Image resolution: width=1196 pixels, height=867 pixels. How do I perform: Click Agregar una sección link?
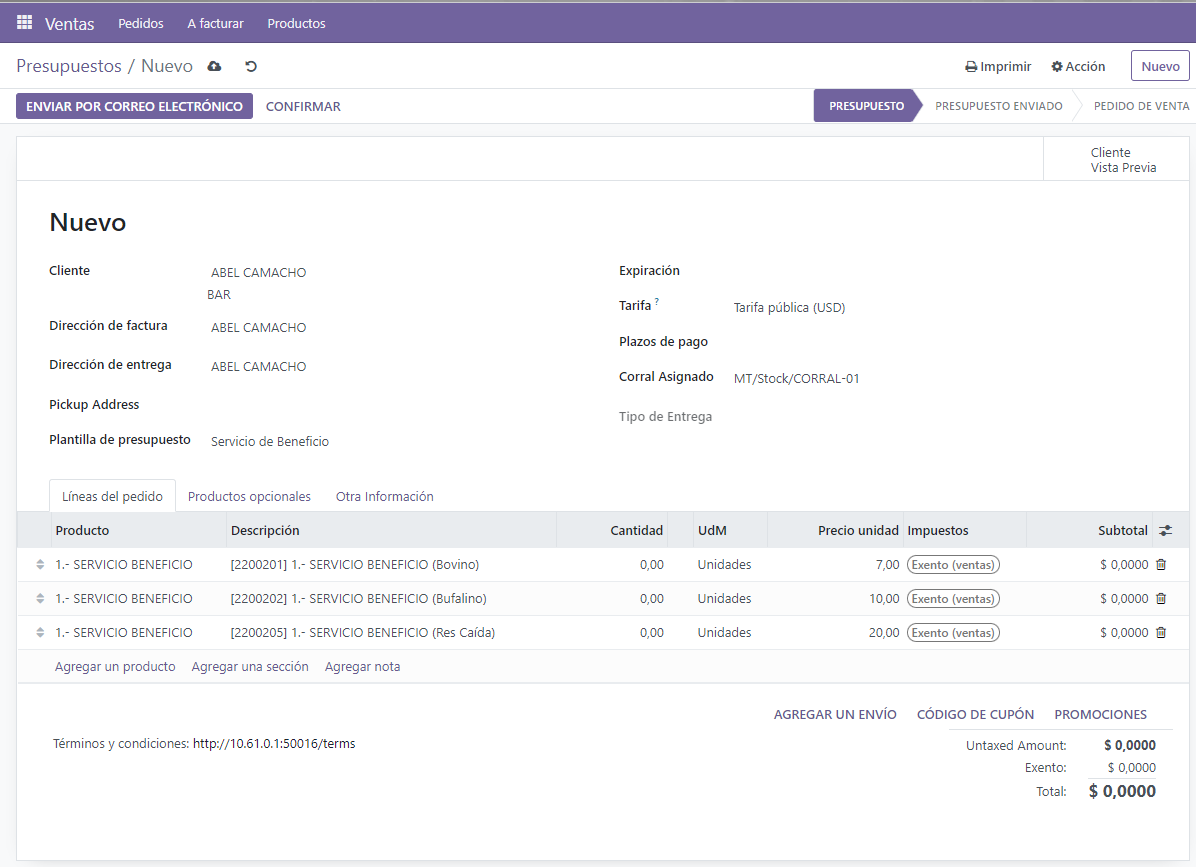[x=250, y=666]
